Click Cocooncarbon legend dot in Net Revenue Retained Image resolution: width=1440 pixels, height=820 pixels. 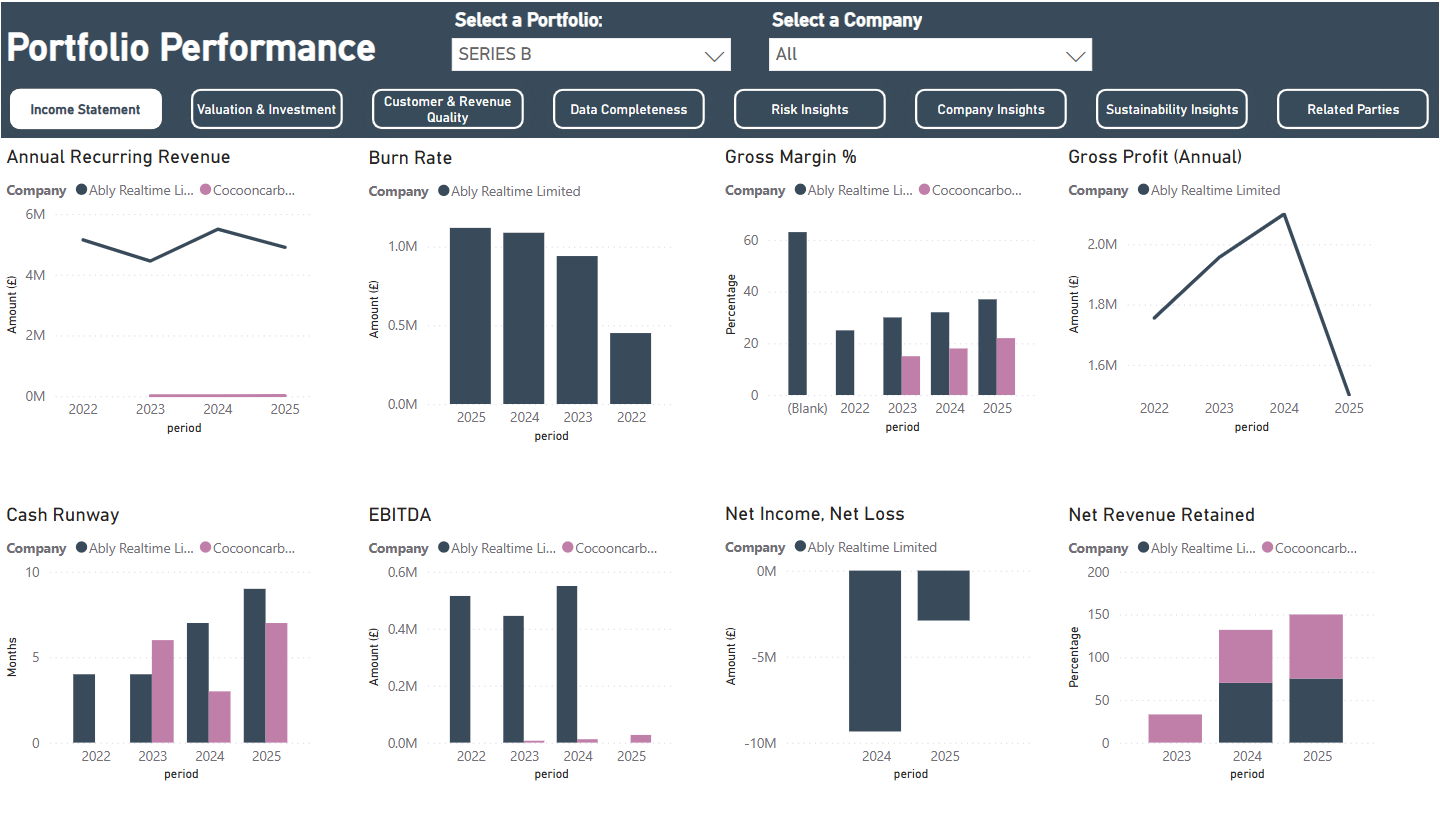pyautogui.click(x=1267, y=548)
